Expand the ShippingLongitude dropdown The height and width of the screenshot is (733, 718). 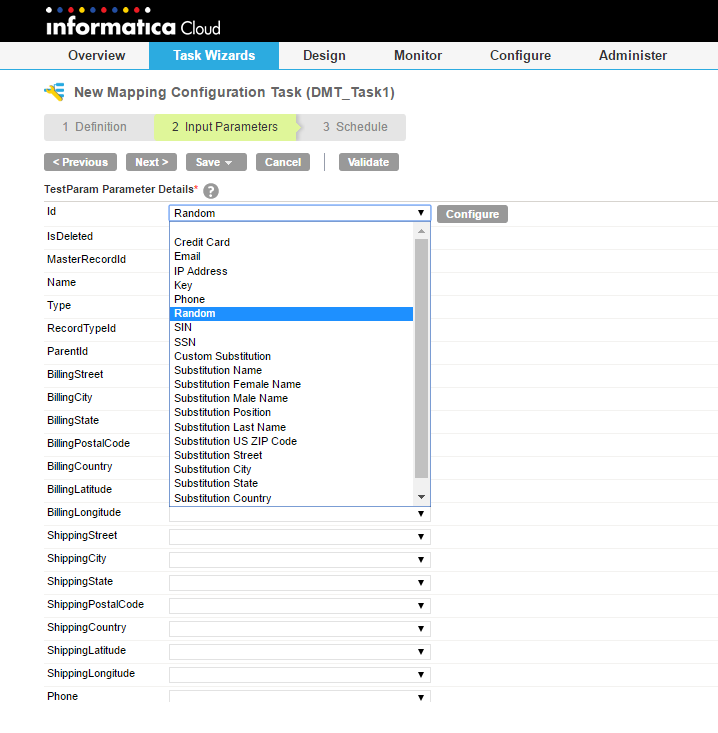pyautogui.click(x=300, y=675)
